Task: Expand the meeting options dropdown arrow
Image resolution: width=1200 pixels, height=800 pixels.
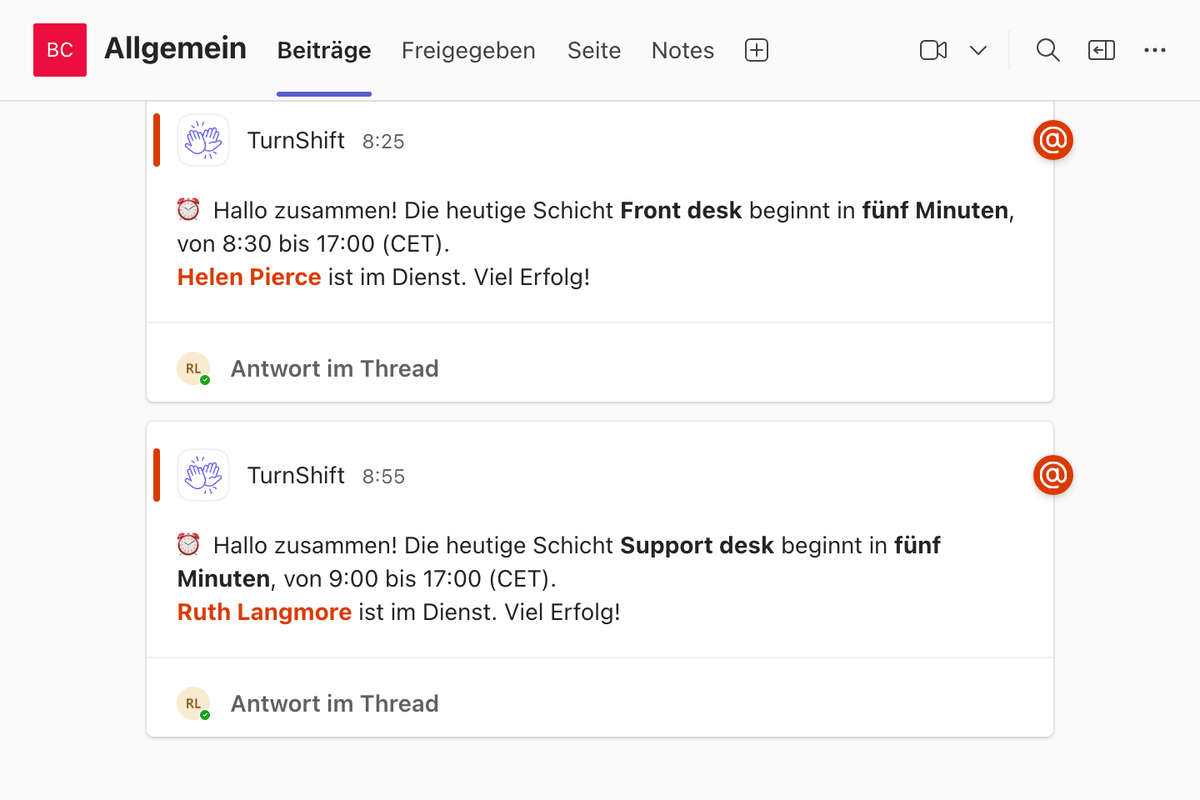Action: (979, 50)
